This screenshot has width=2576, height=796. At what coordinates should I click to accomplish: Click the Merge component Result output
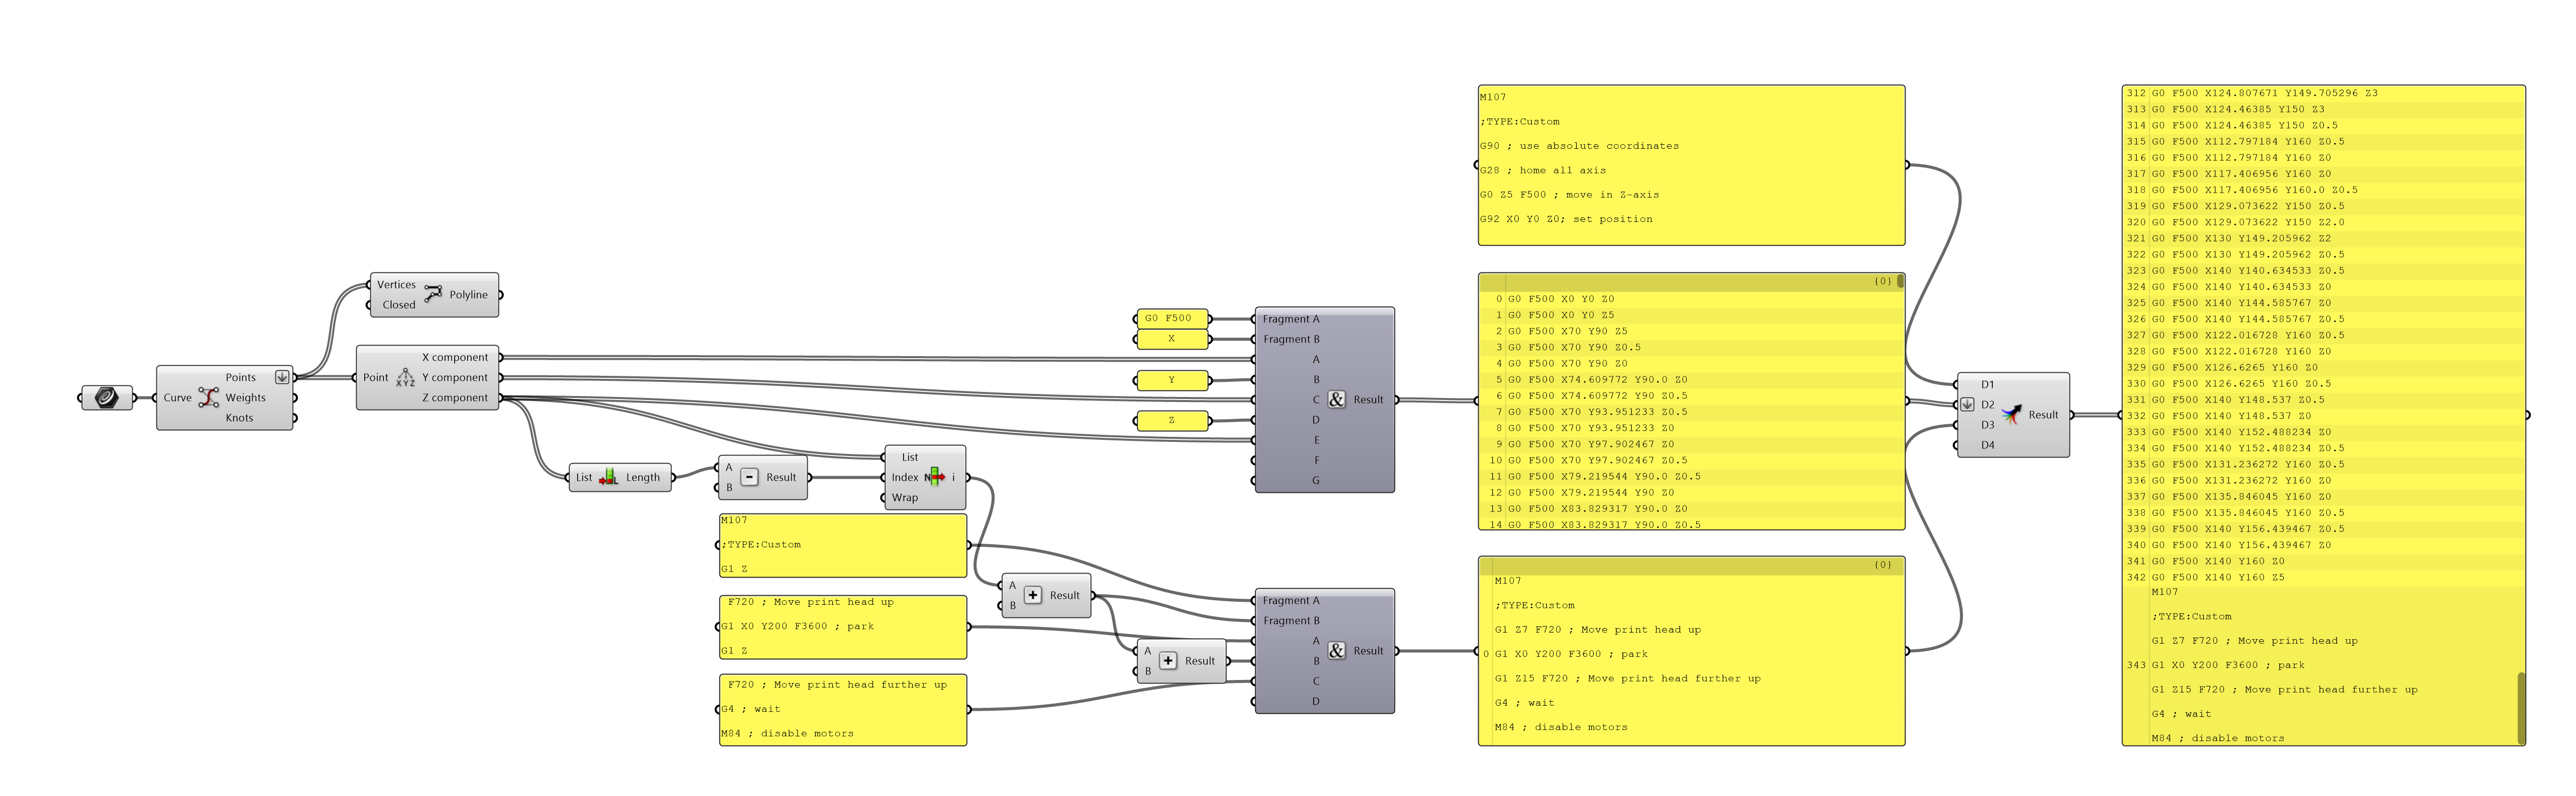tap(2043, 415)
